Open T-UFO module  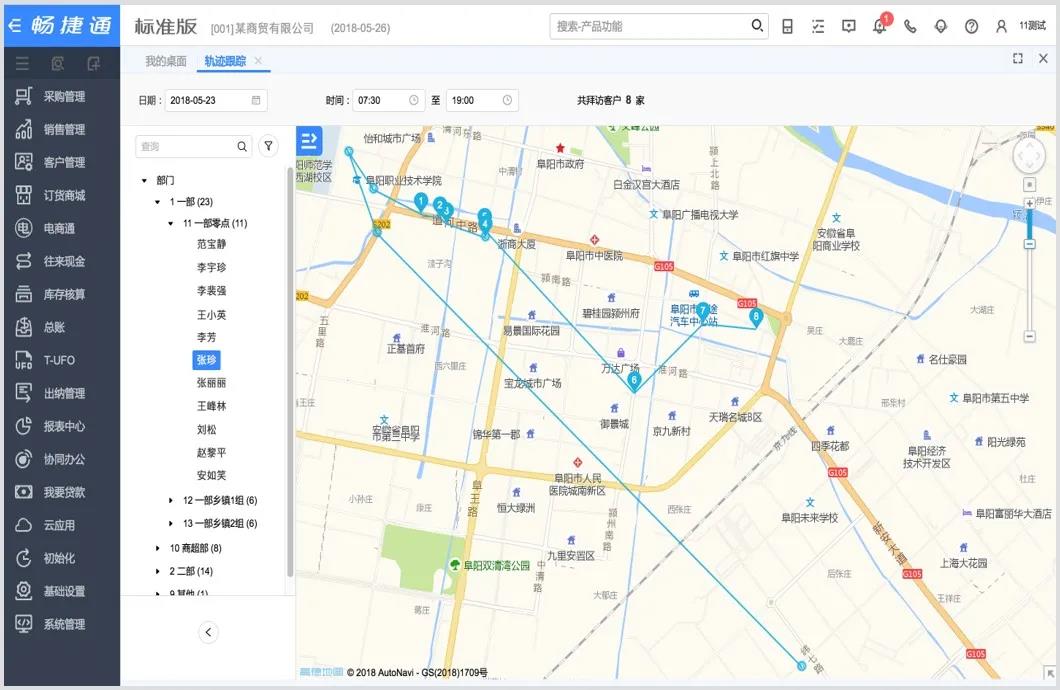coord(62,360)
